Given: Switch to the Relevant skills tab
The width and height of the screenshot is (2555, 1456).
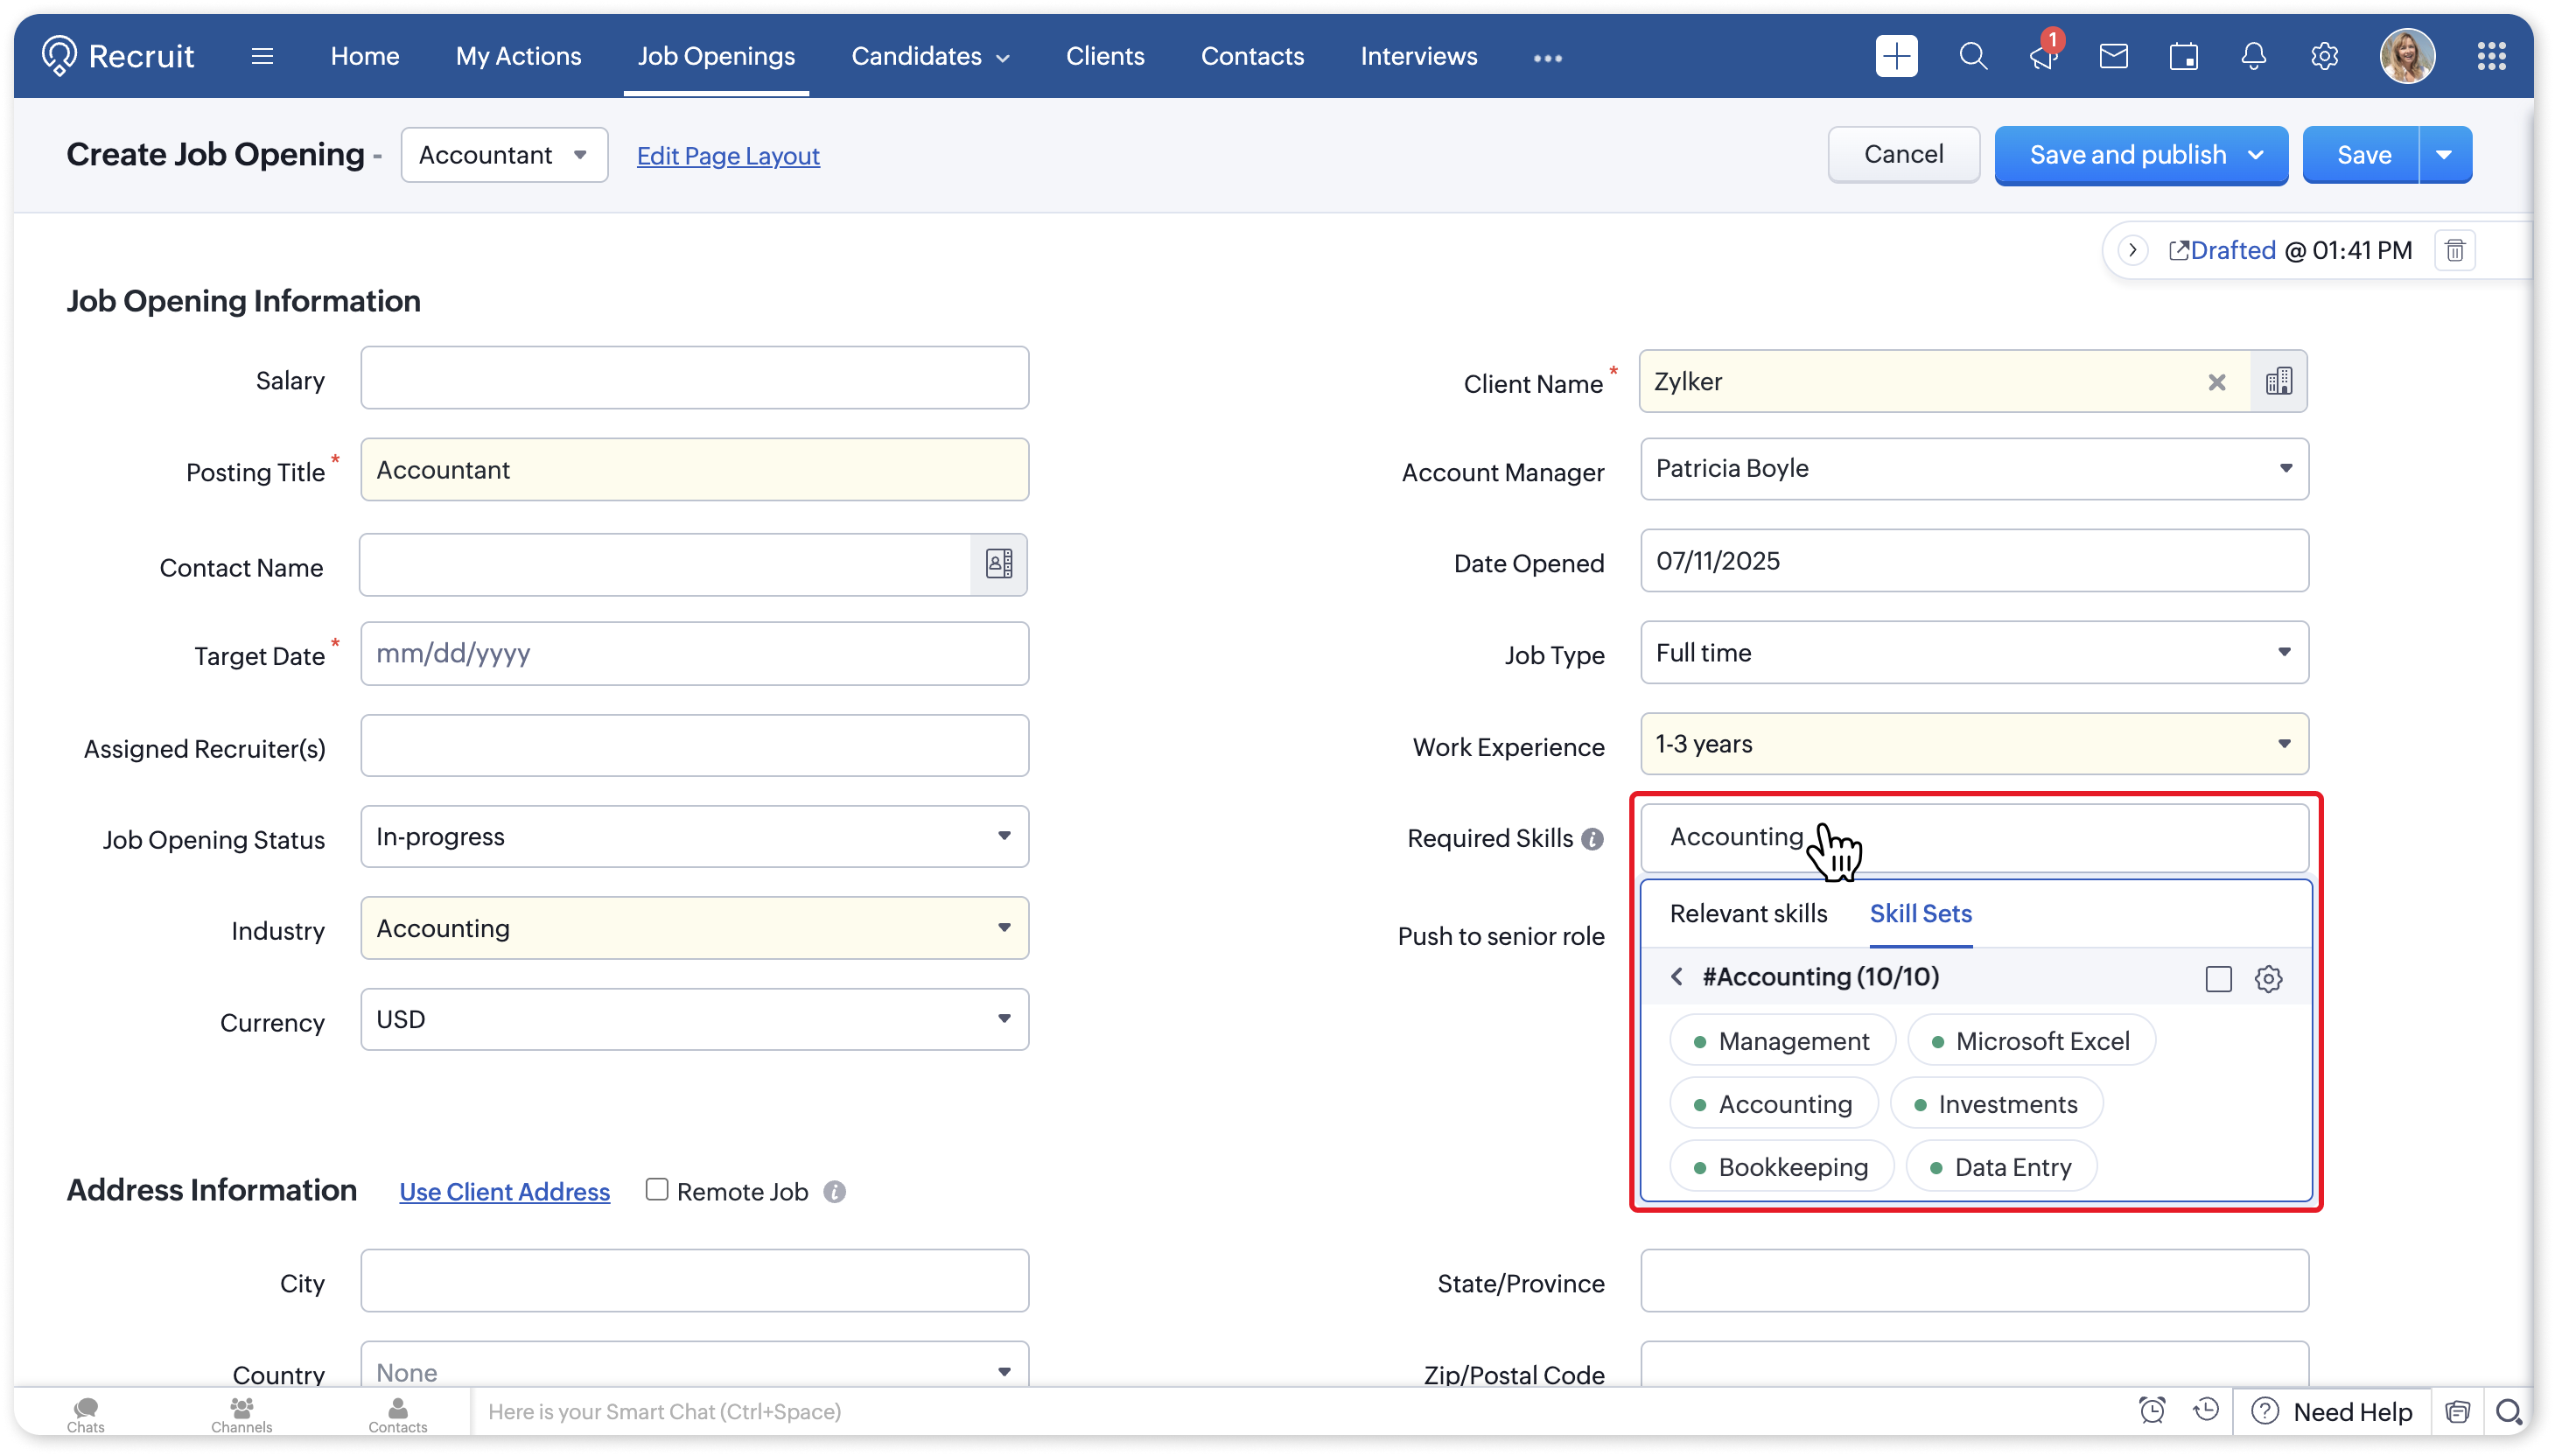Looking at the screenshot, I should pos(1748,913).
